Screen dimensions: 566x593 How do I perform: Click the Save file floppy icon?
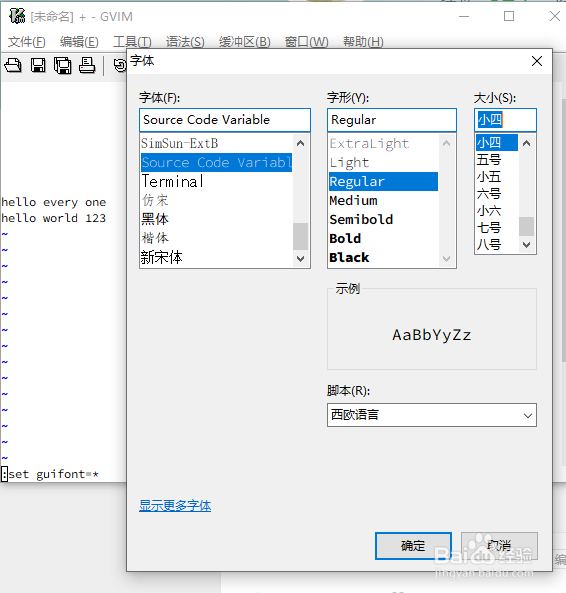click(38, 65)
